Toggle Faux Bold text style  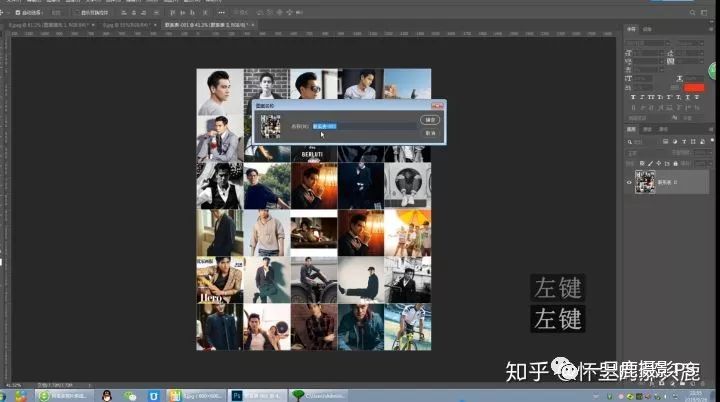tap(633, 97)
